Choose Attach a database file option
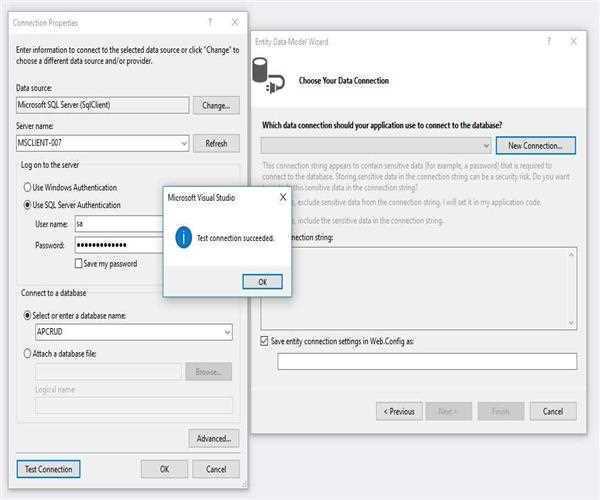Screen dimensions: 600x500 [x=27, y=353]
